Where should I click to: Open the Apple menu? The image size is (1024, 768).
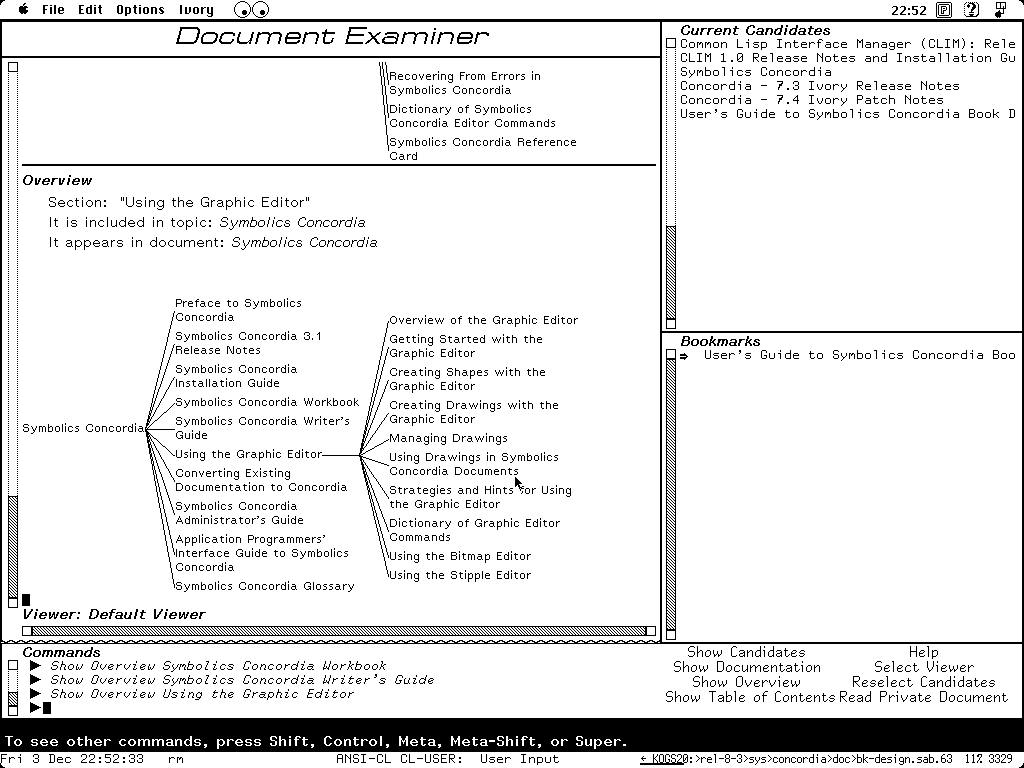[24, 9]
